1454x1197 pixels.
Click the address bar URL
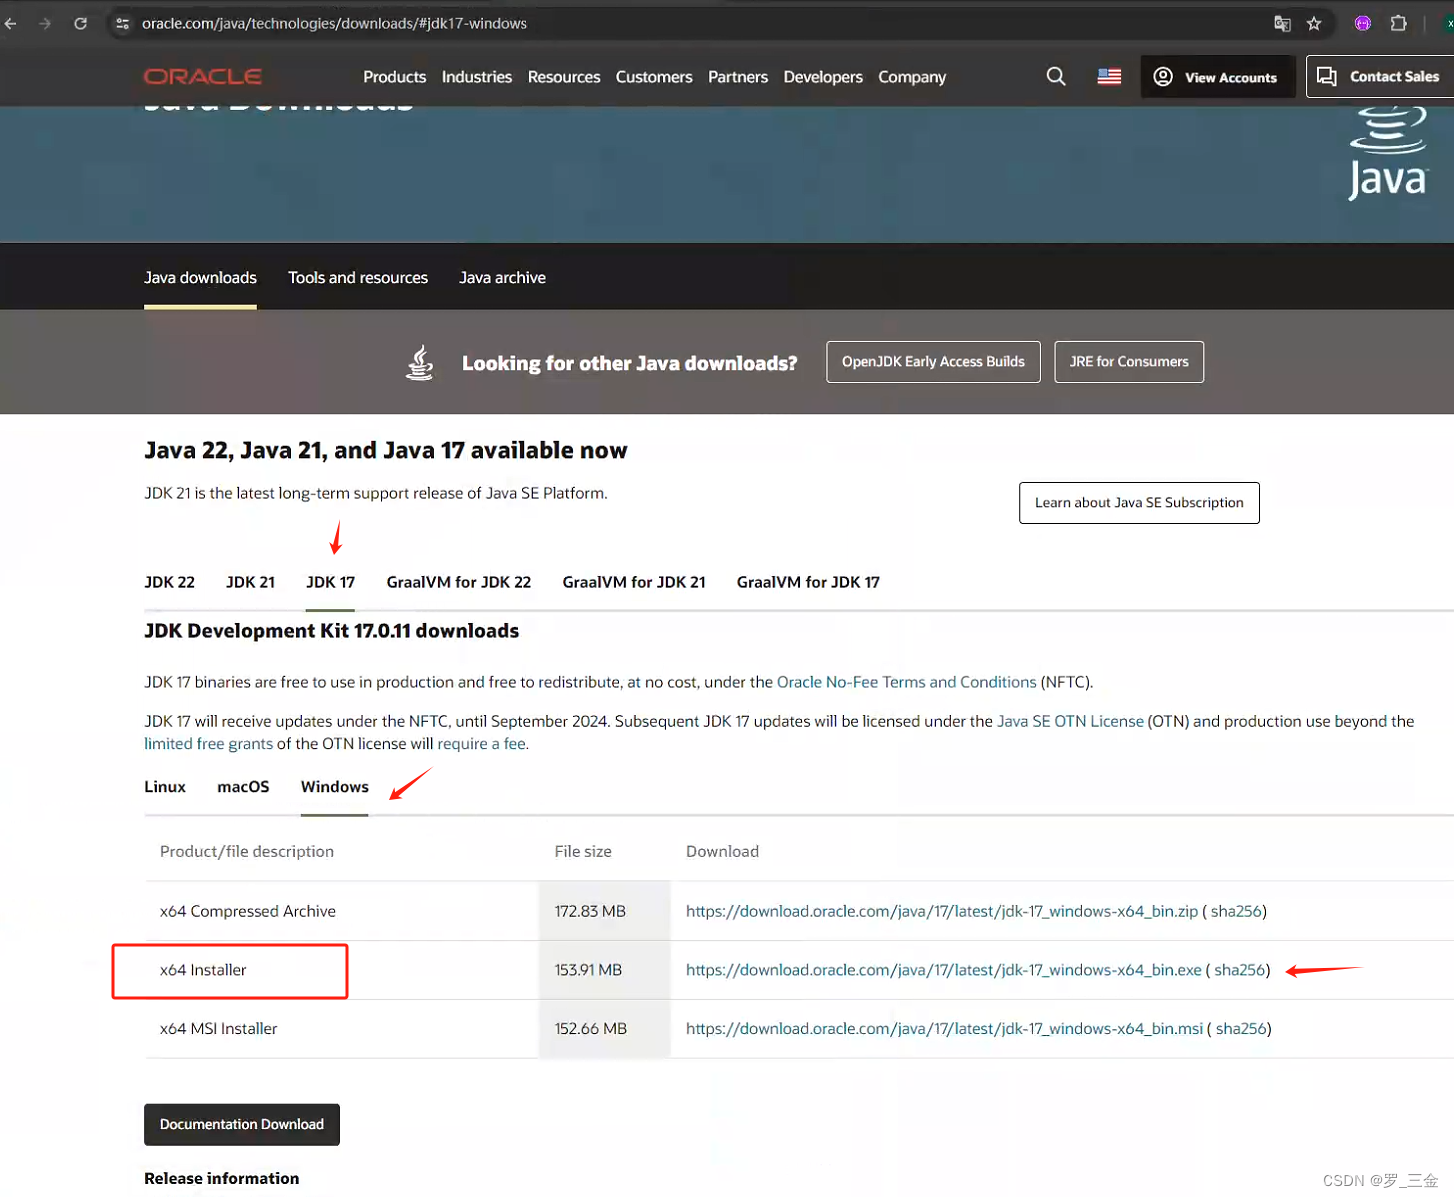tap(334, 23)
